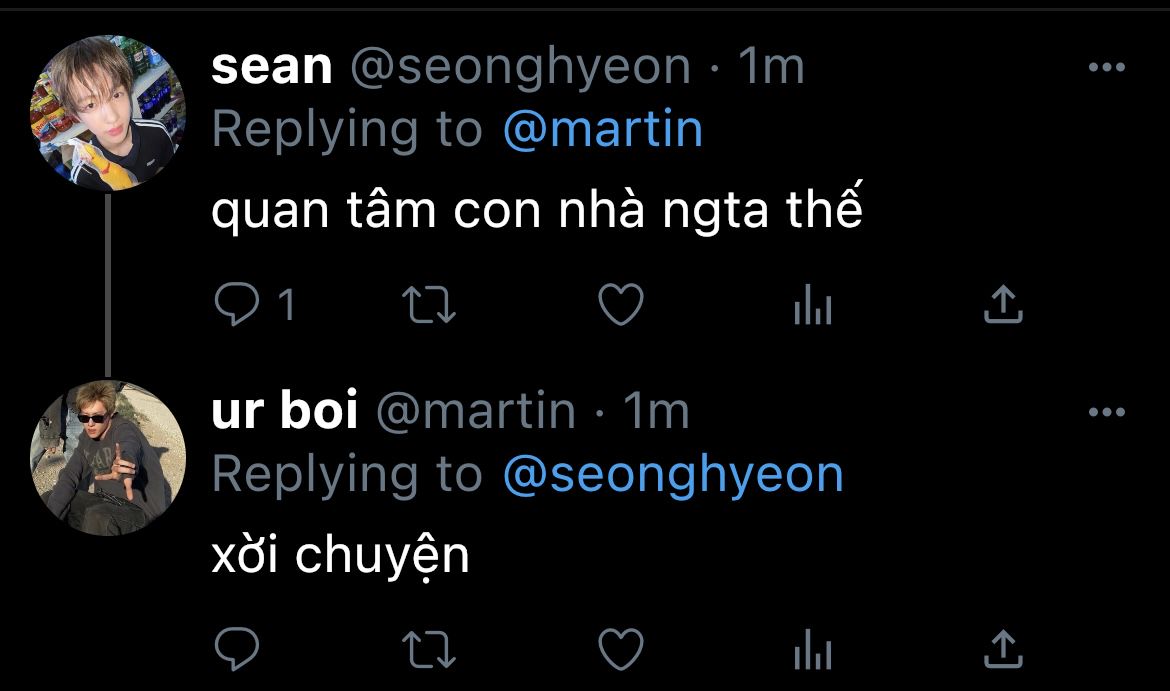This screenshot has height=691, width=1170.
Task: Click the @martin mention link in sean's tweet
Action: pyautogui.click(x=603, y=130)
